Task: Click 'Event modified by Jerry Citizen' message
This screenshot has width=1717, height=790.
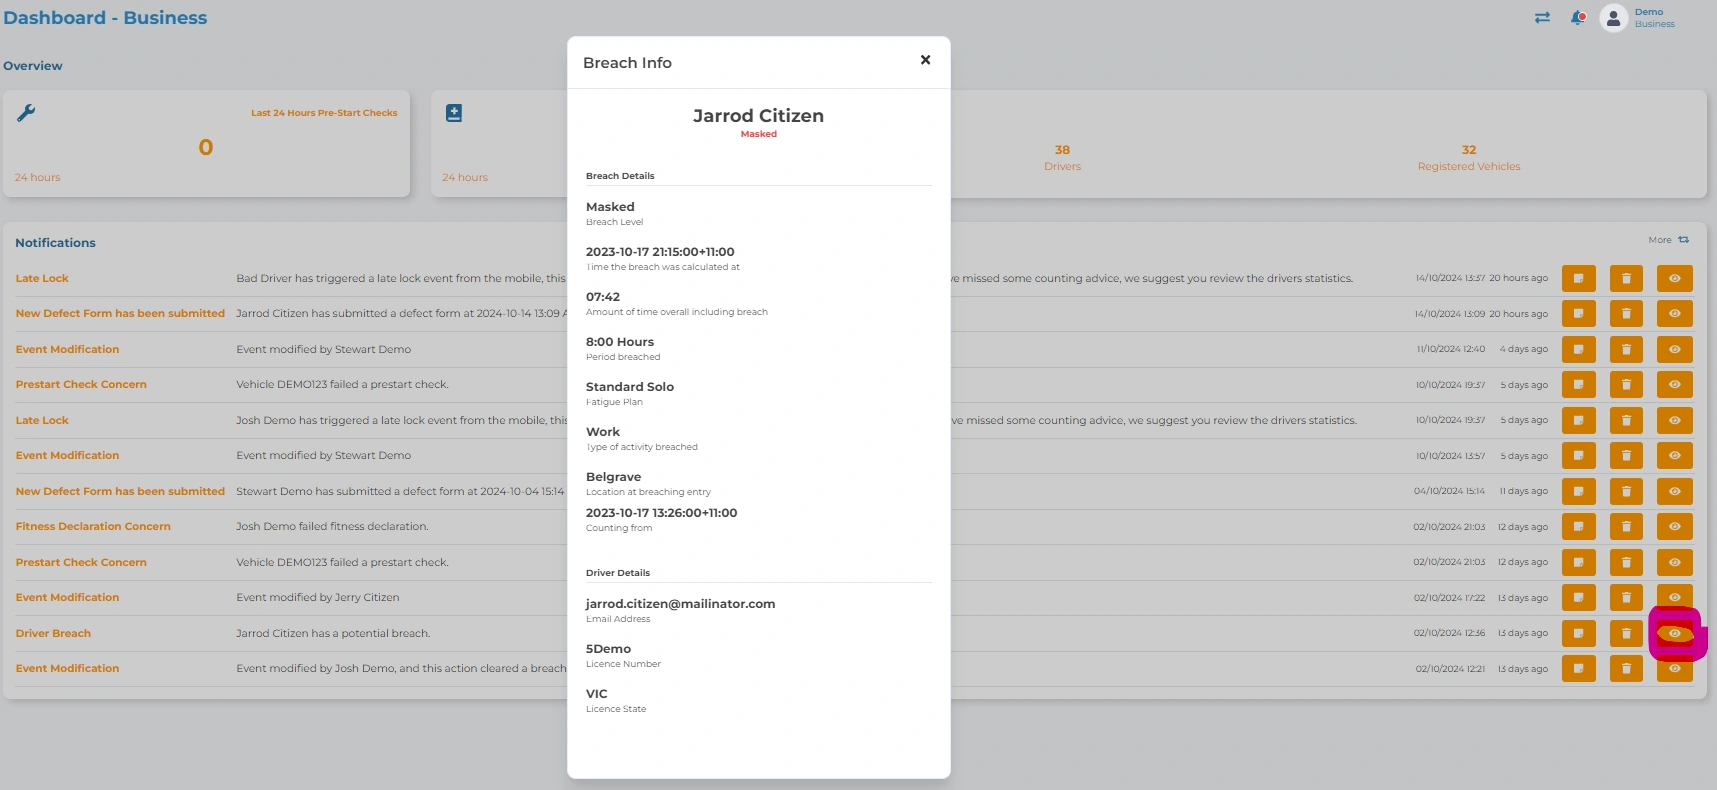Action: pyautogui.click(x=318, y=597)
